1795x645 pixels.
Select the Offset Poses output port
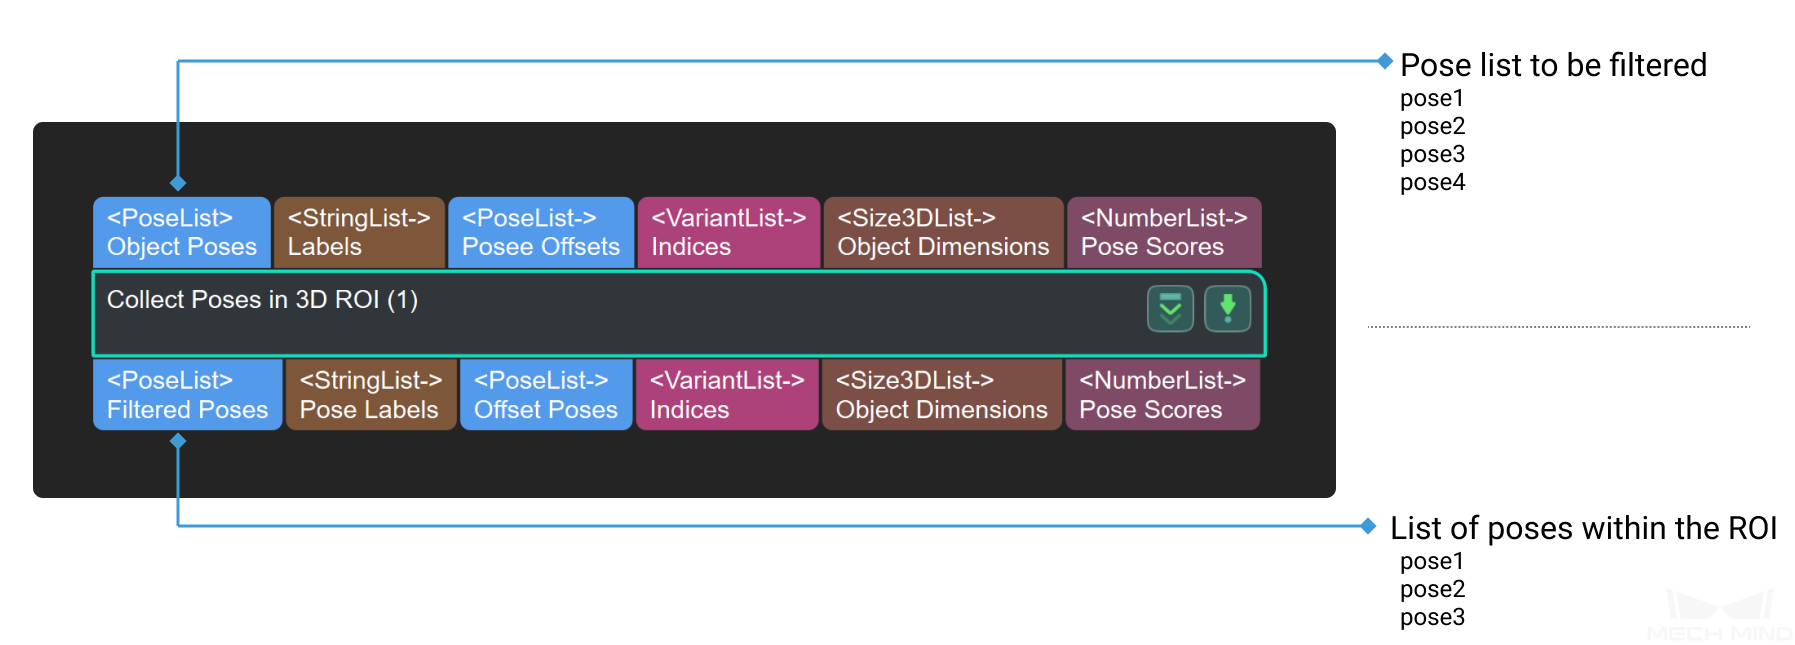point(546,395)
